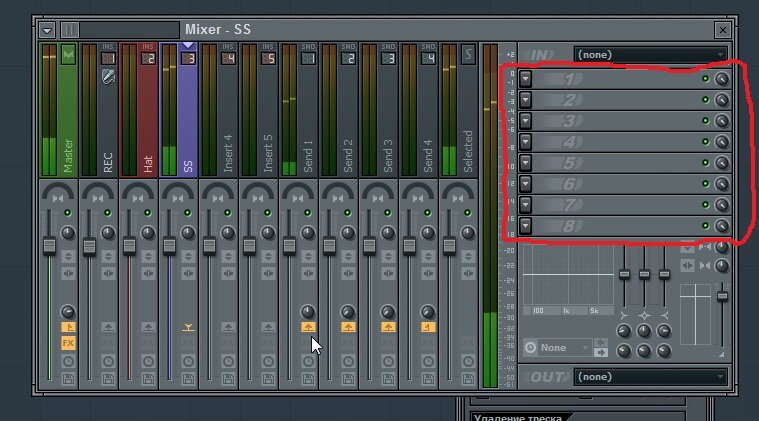
Task: Click the low-shelf EQ band shape icon
Action: [x=624, y=316]
